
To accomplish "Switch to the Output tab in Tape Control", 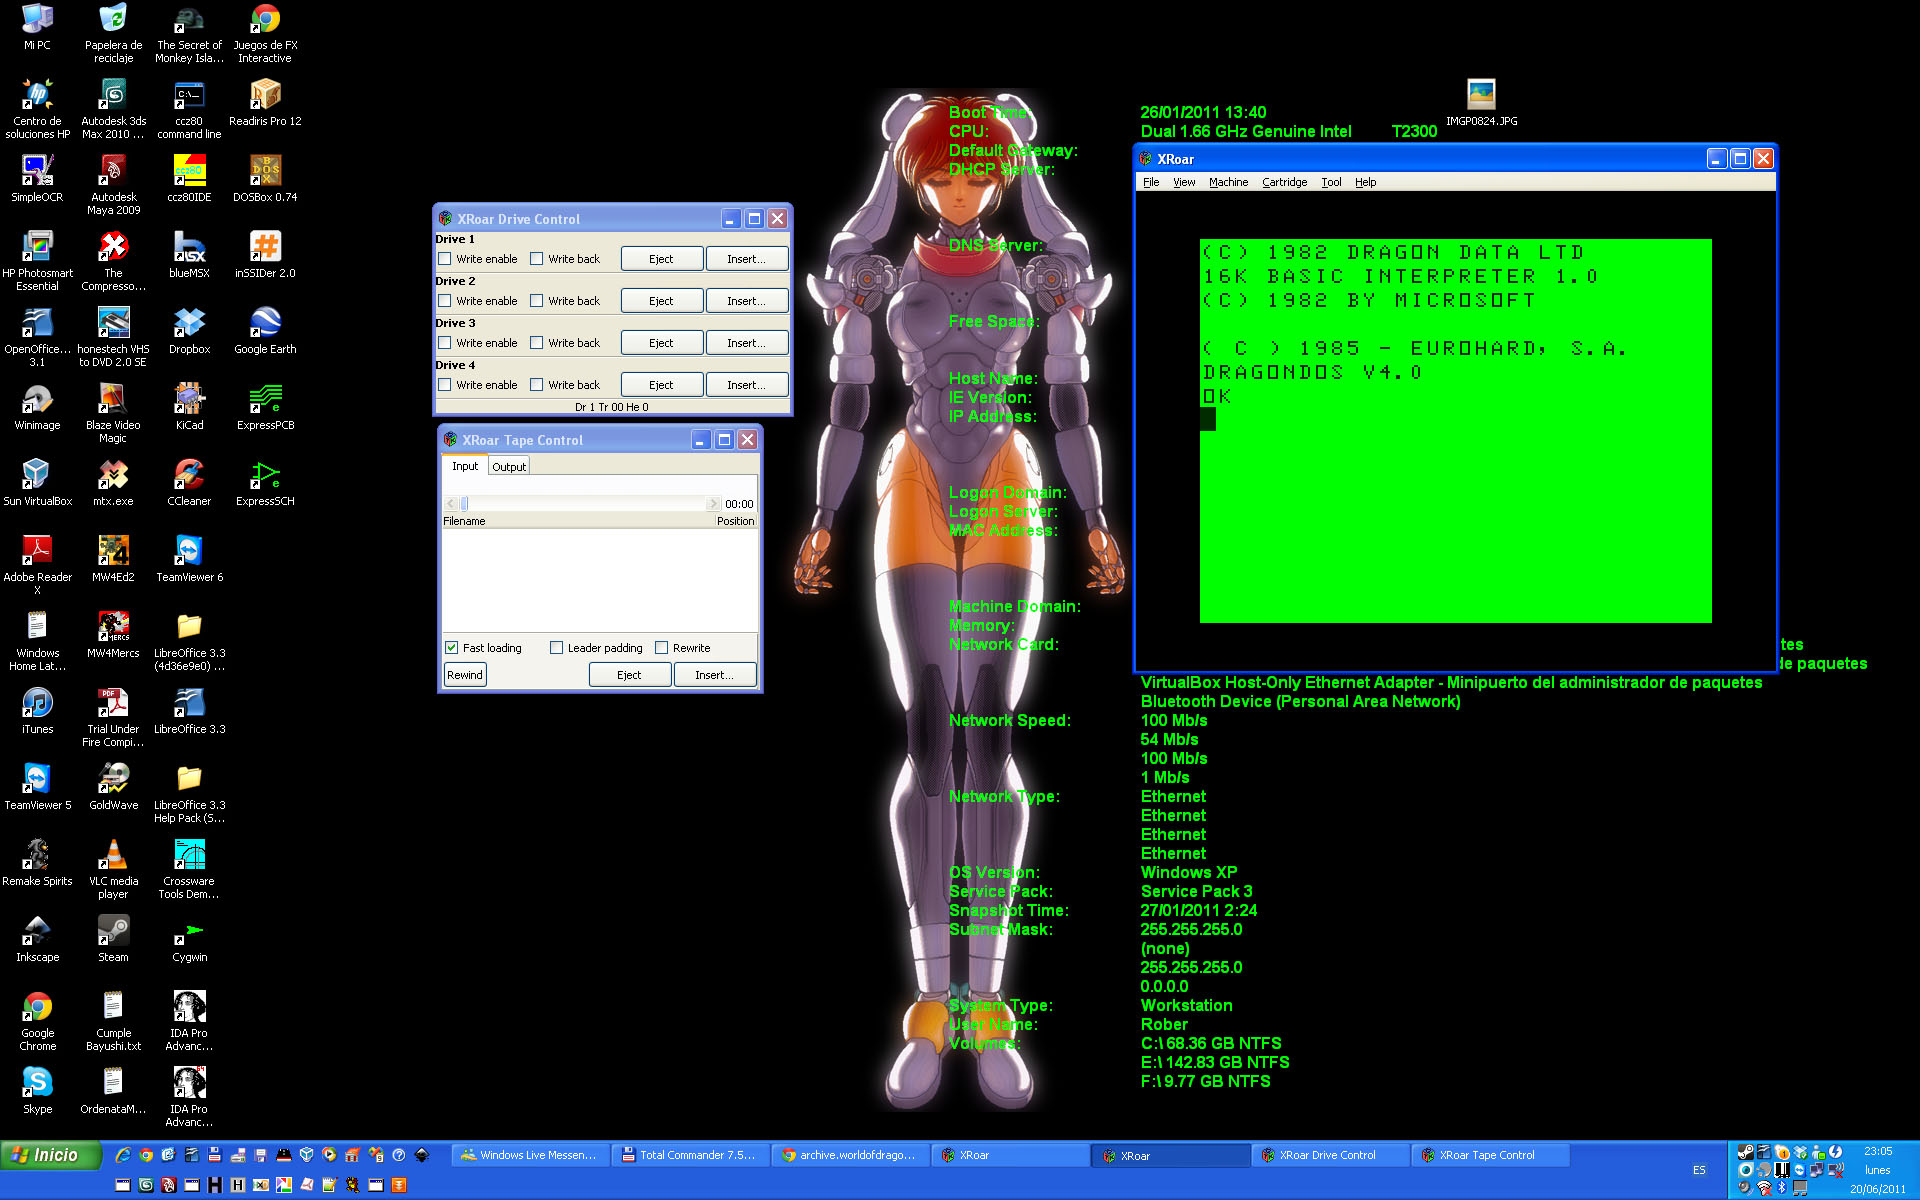I will click(509, 465).
